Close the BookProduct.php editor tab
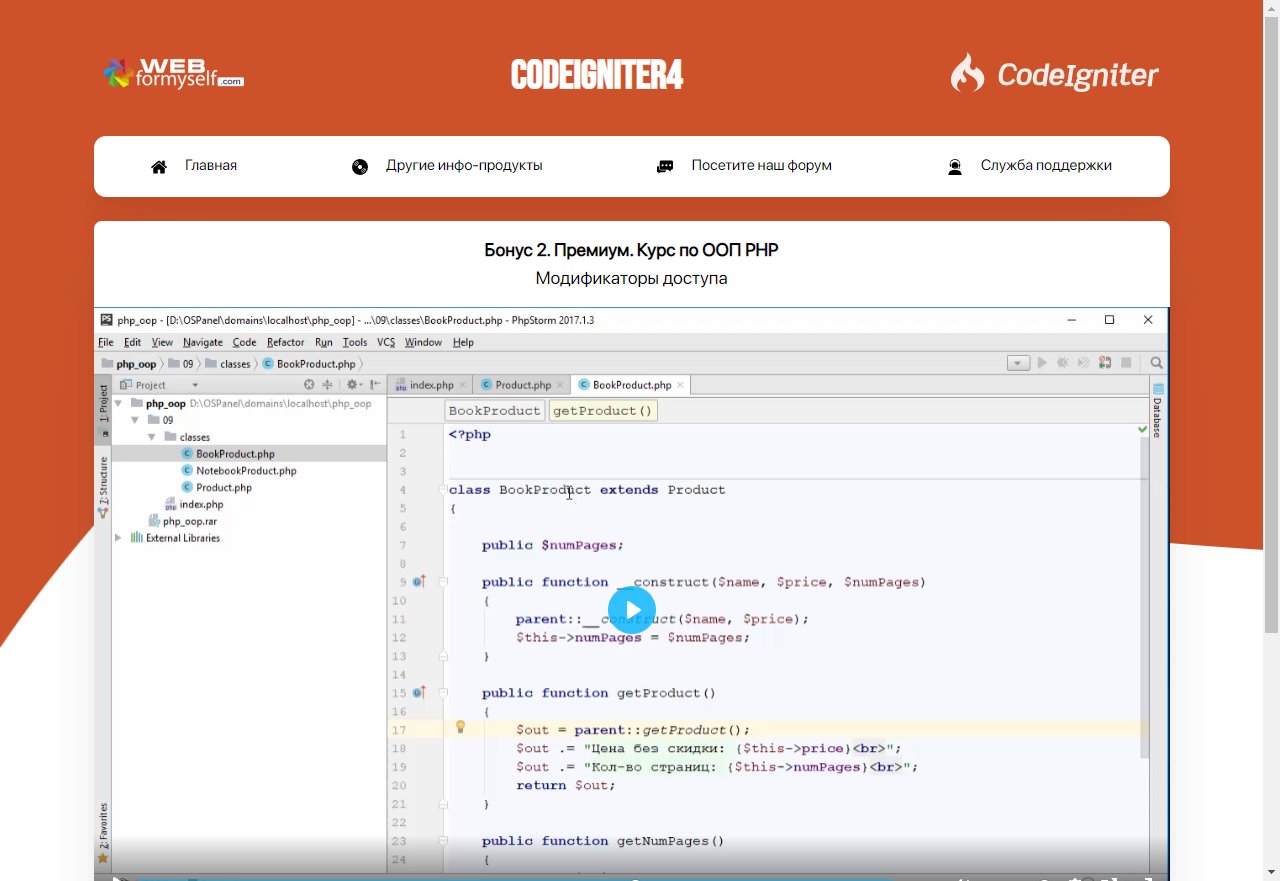This screenshot has width=1280, height=881. 680,385
